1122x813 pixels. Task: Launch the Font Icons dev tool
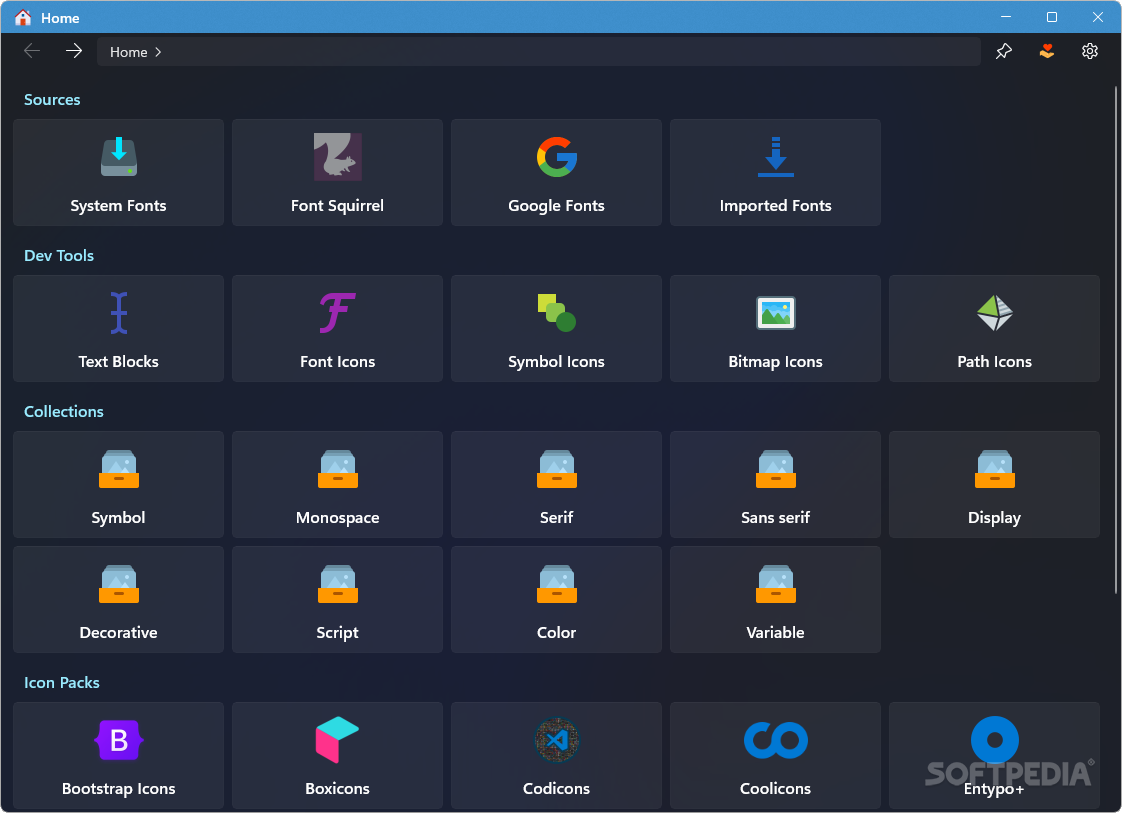point(337,328)
